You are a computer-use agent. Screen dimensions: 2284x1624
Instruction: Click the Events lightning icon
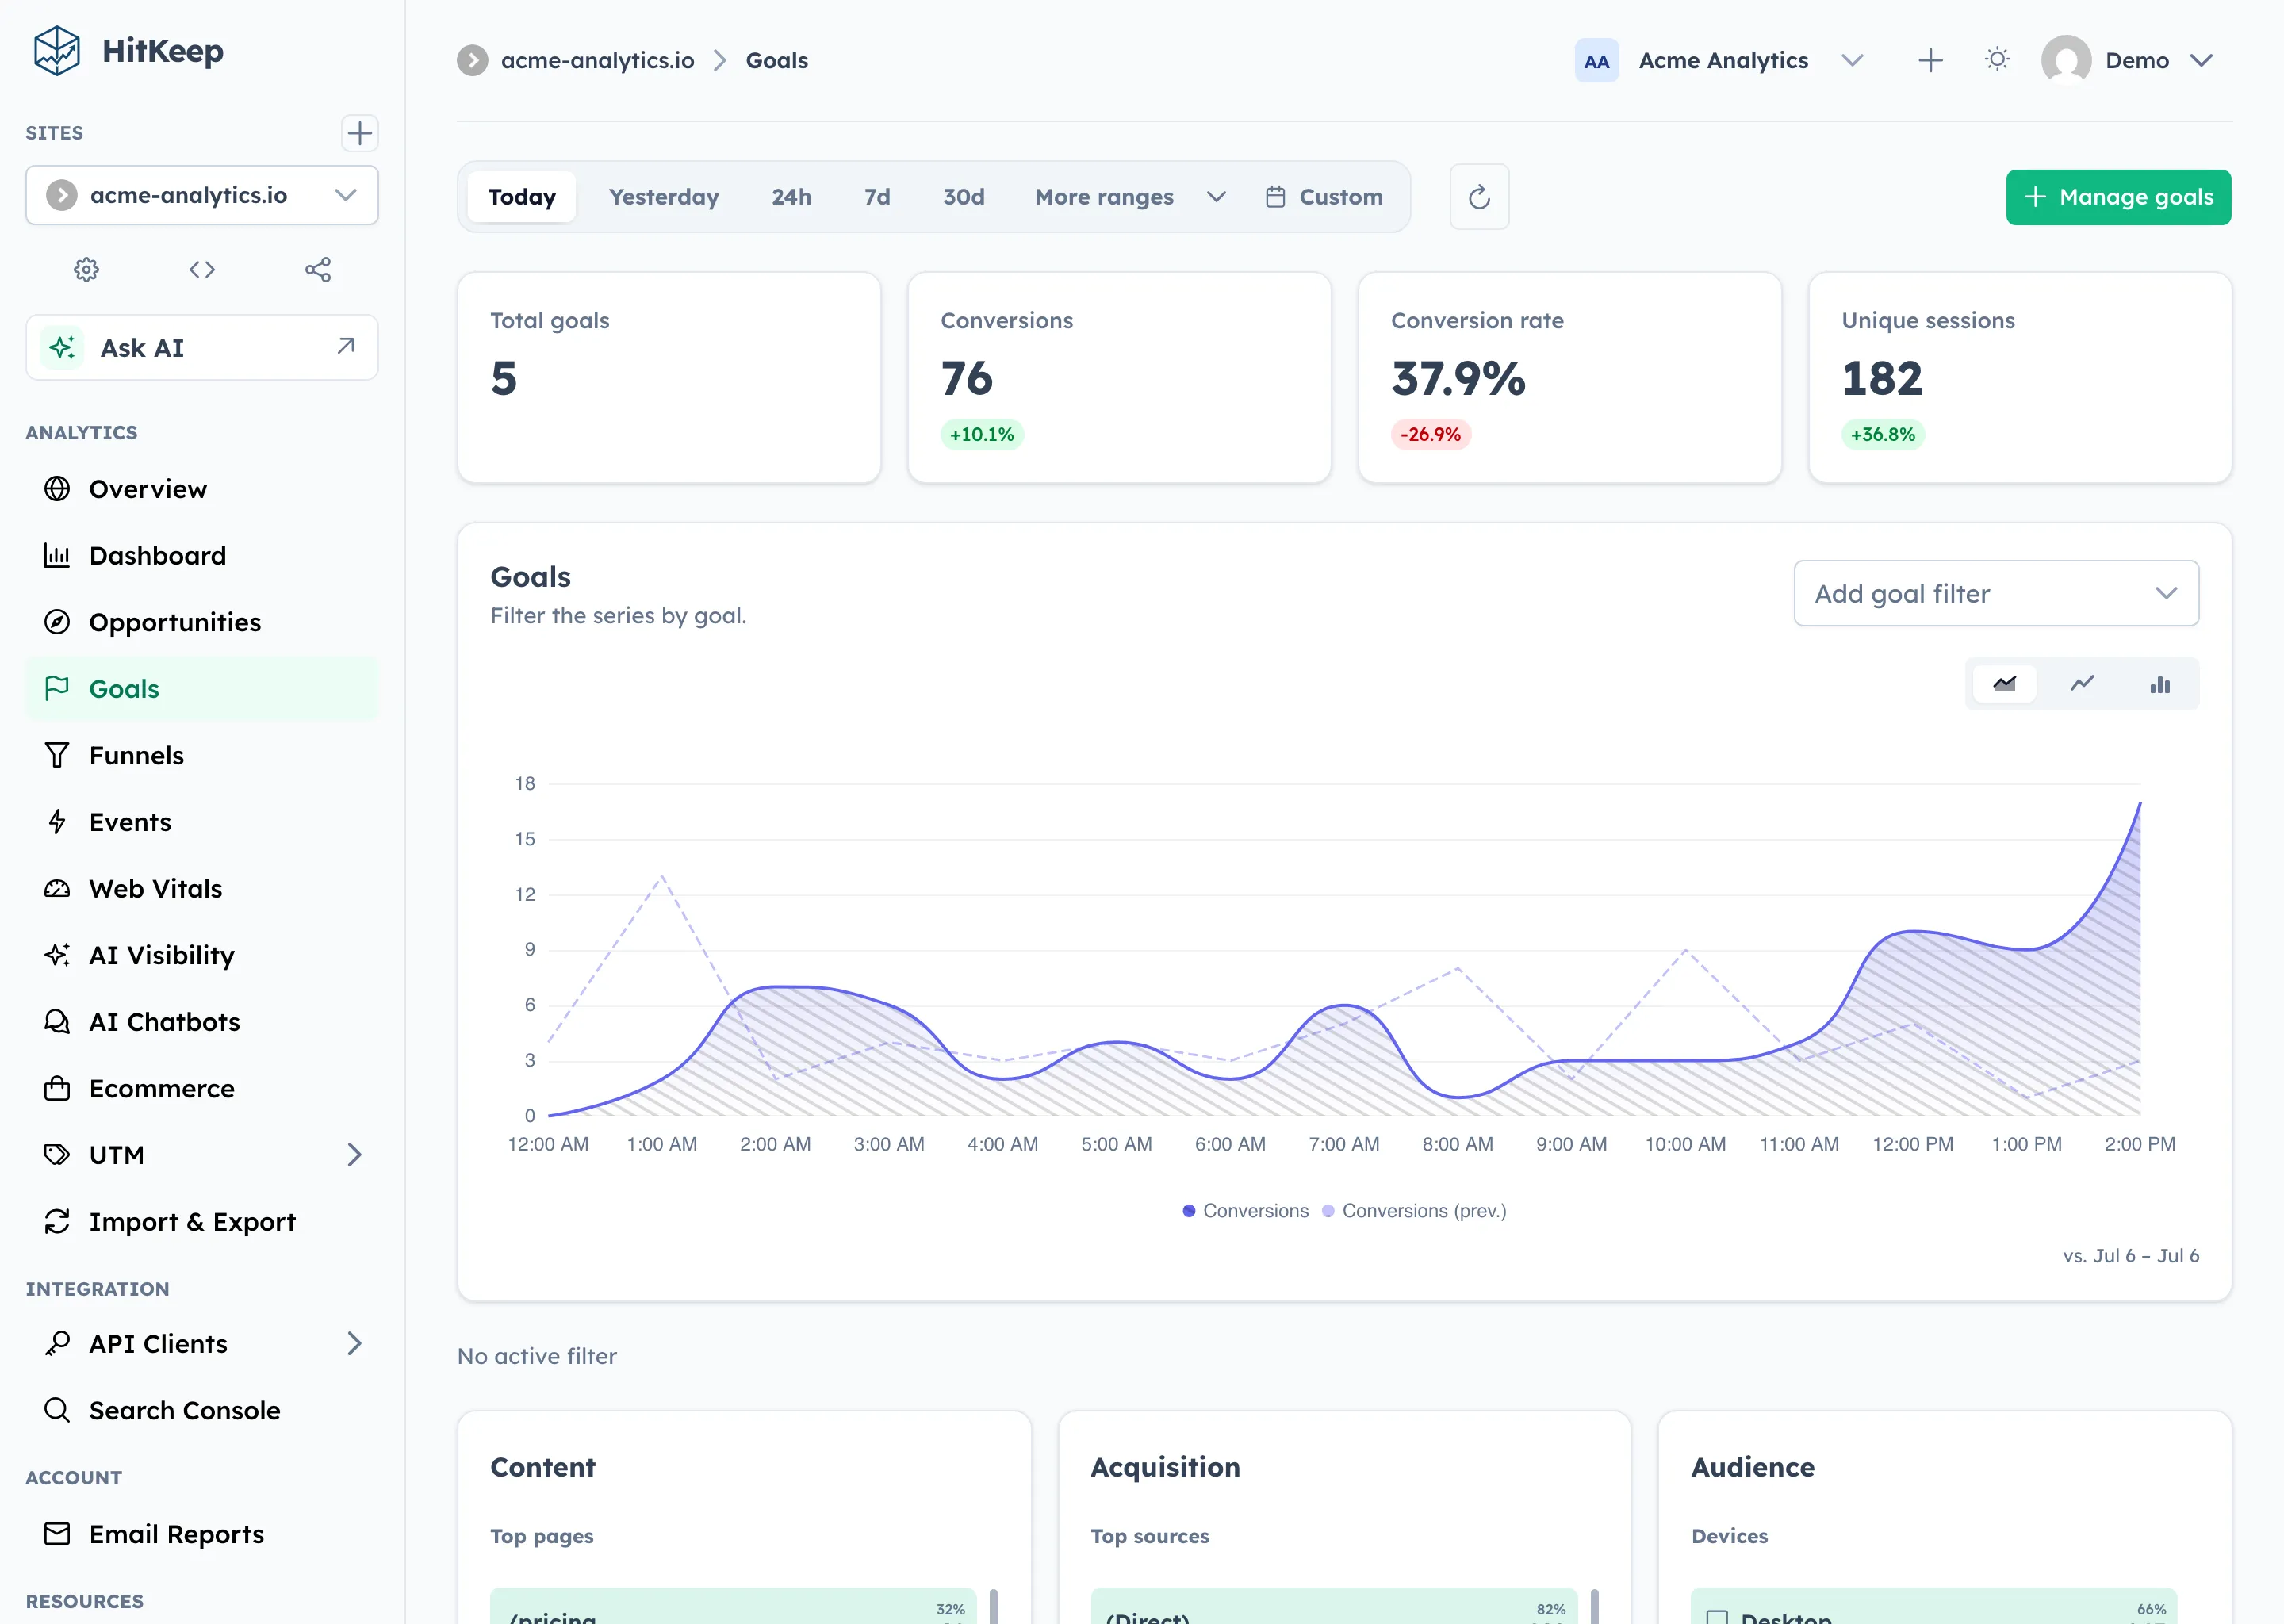tap(57, 822)
